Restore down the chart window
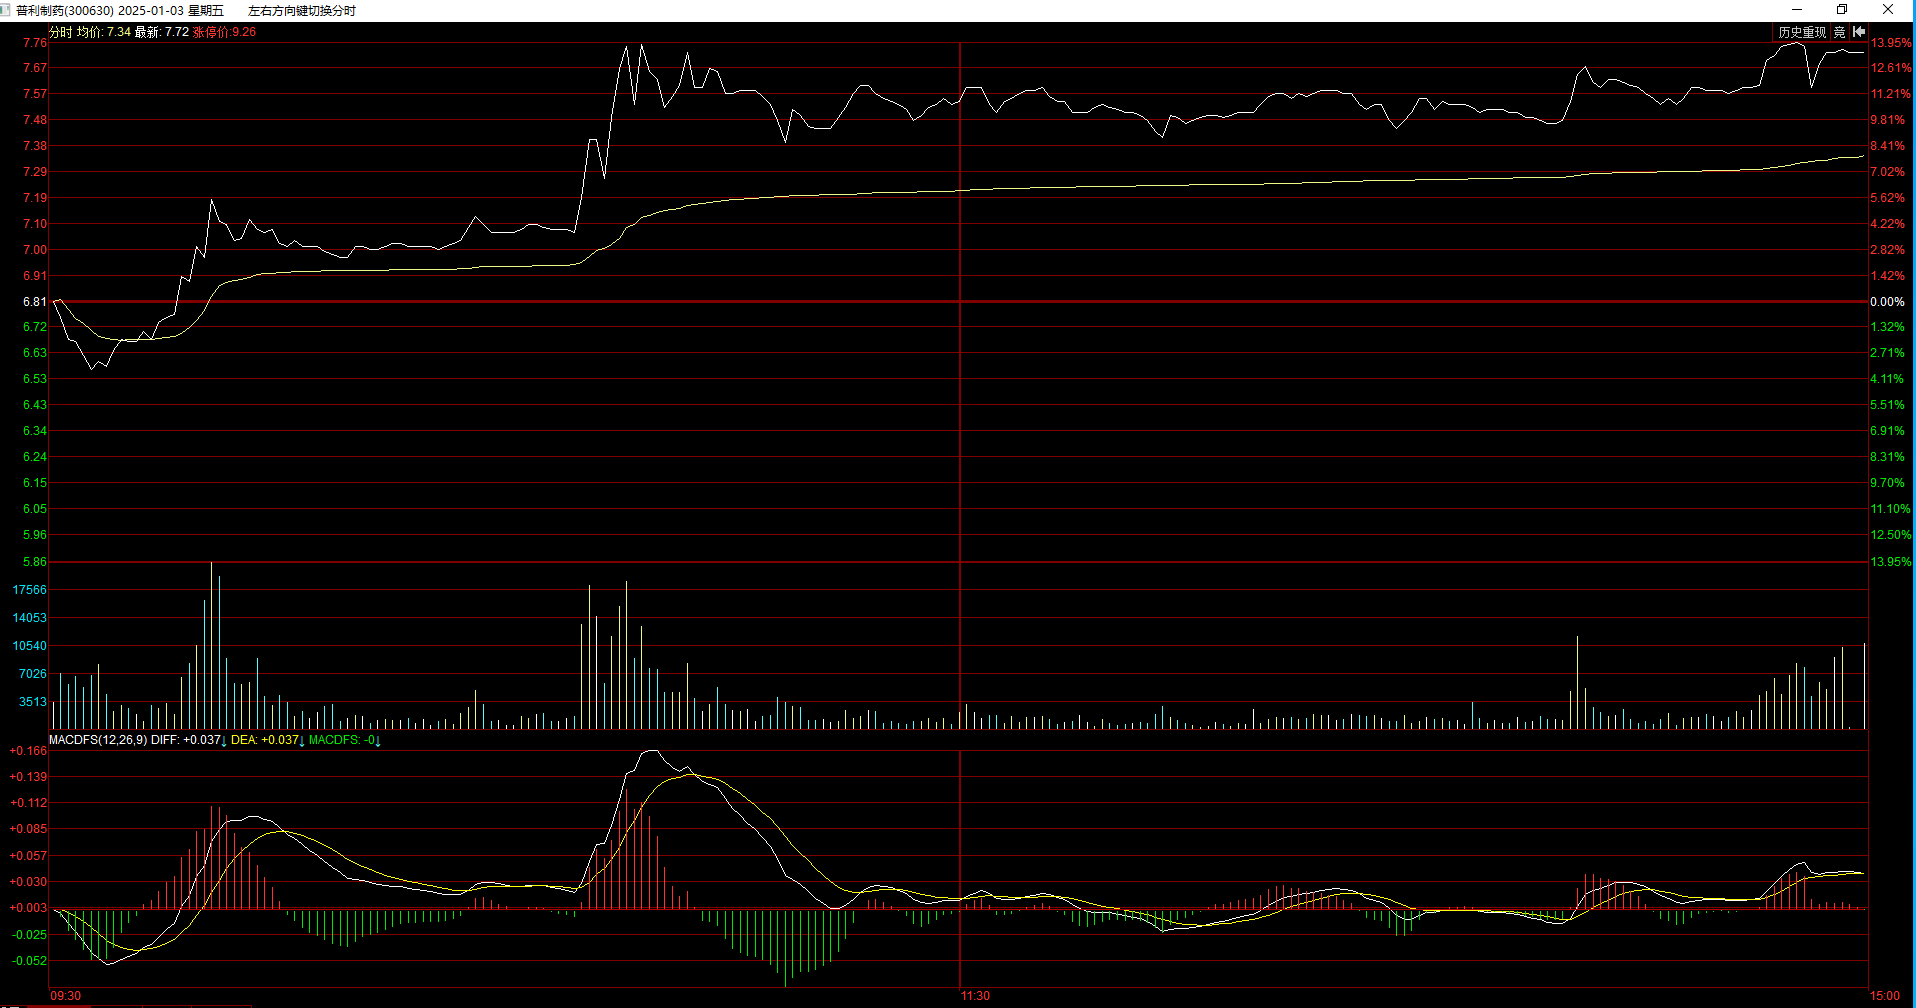The height and width of the screenshot is (1008, 1916). pos(1842,10)
